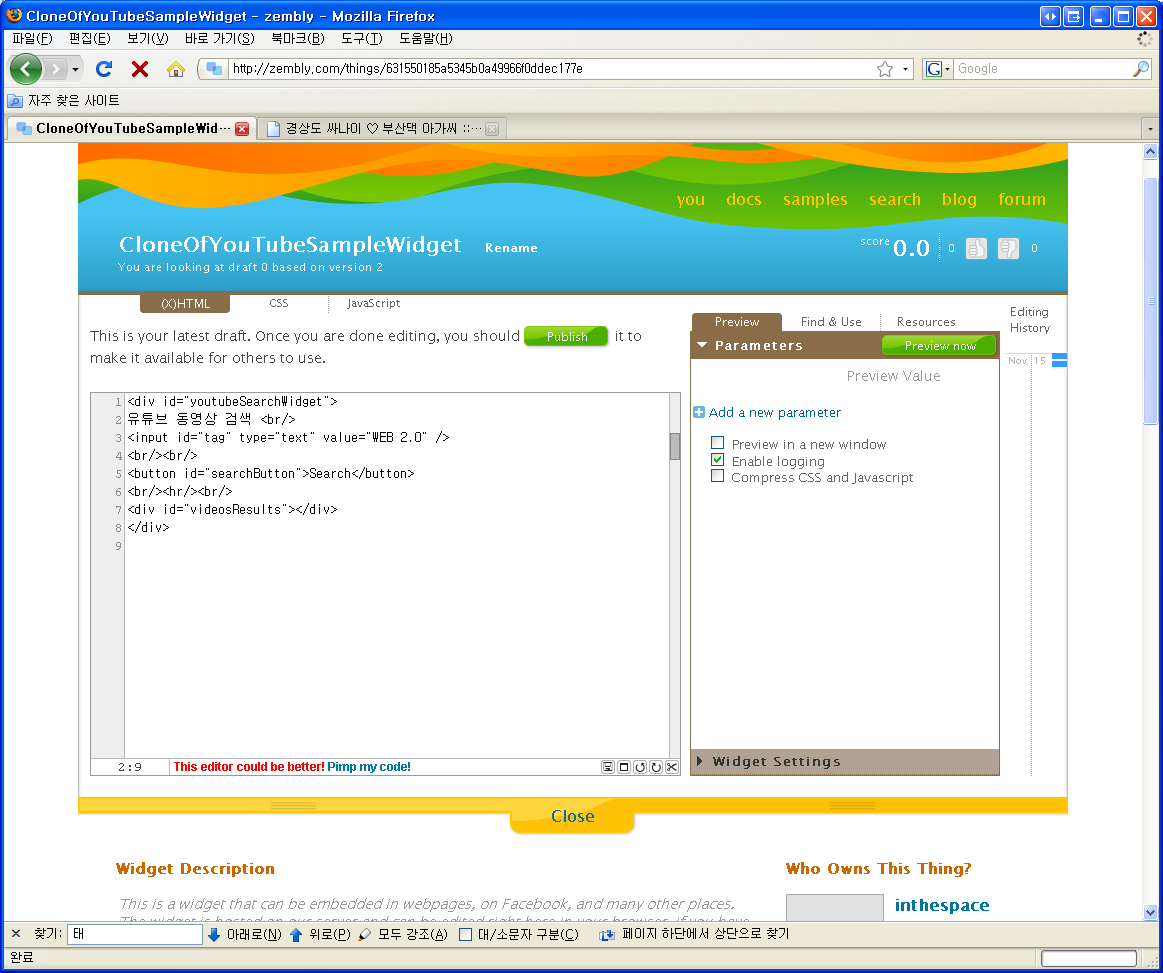Select the Preview panel tab
1163x973 pixels.
pos(737,322)
